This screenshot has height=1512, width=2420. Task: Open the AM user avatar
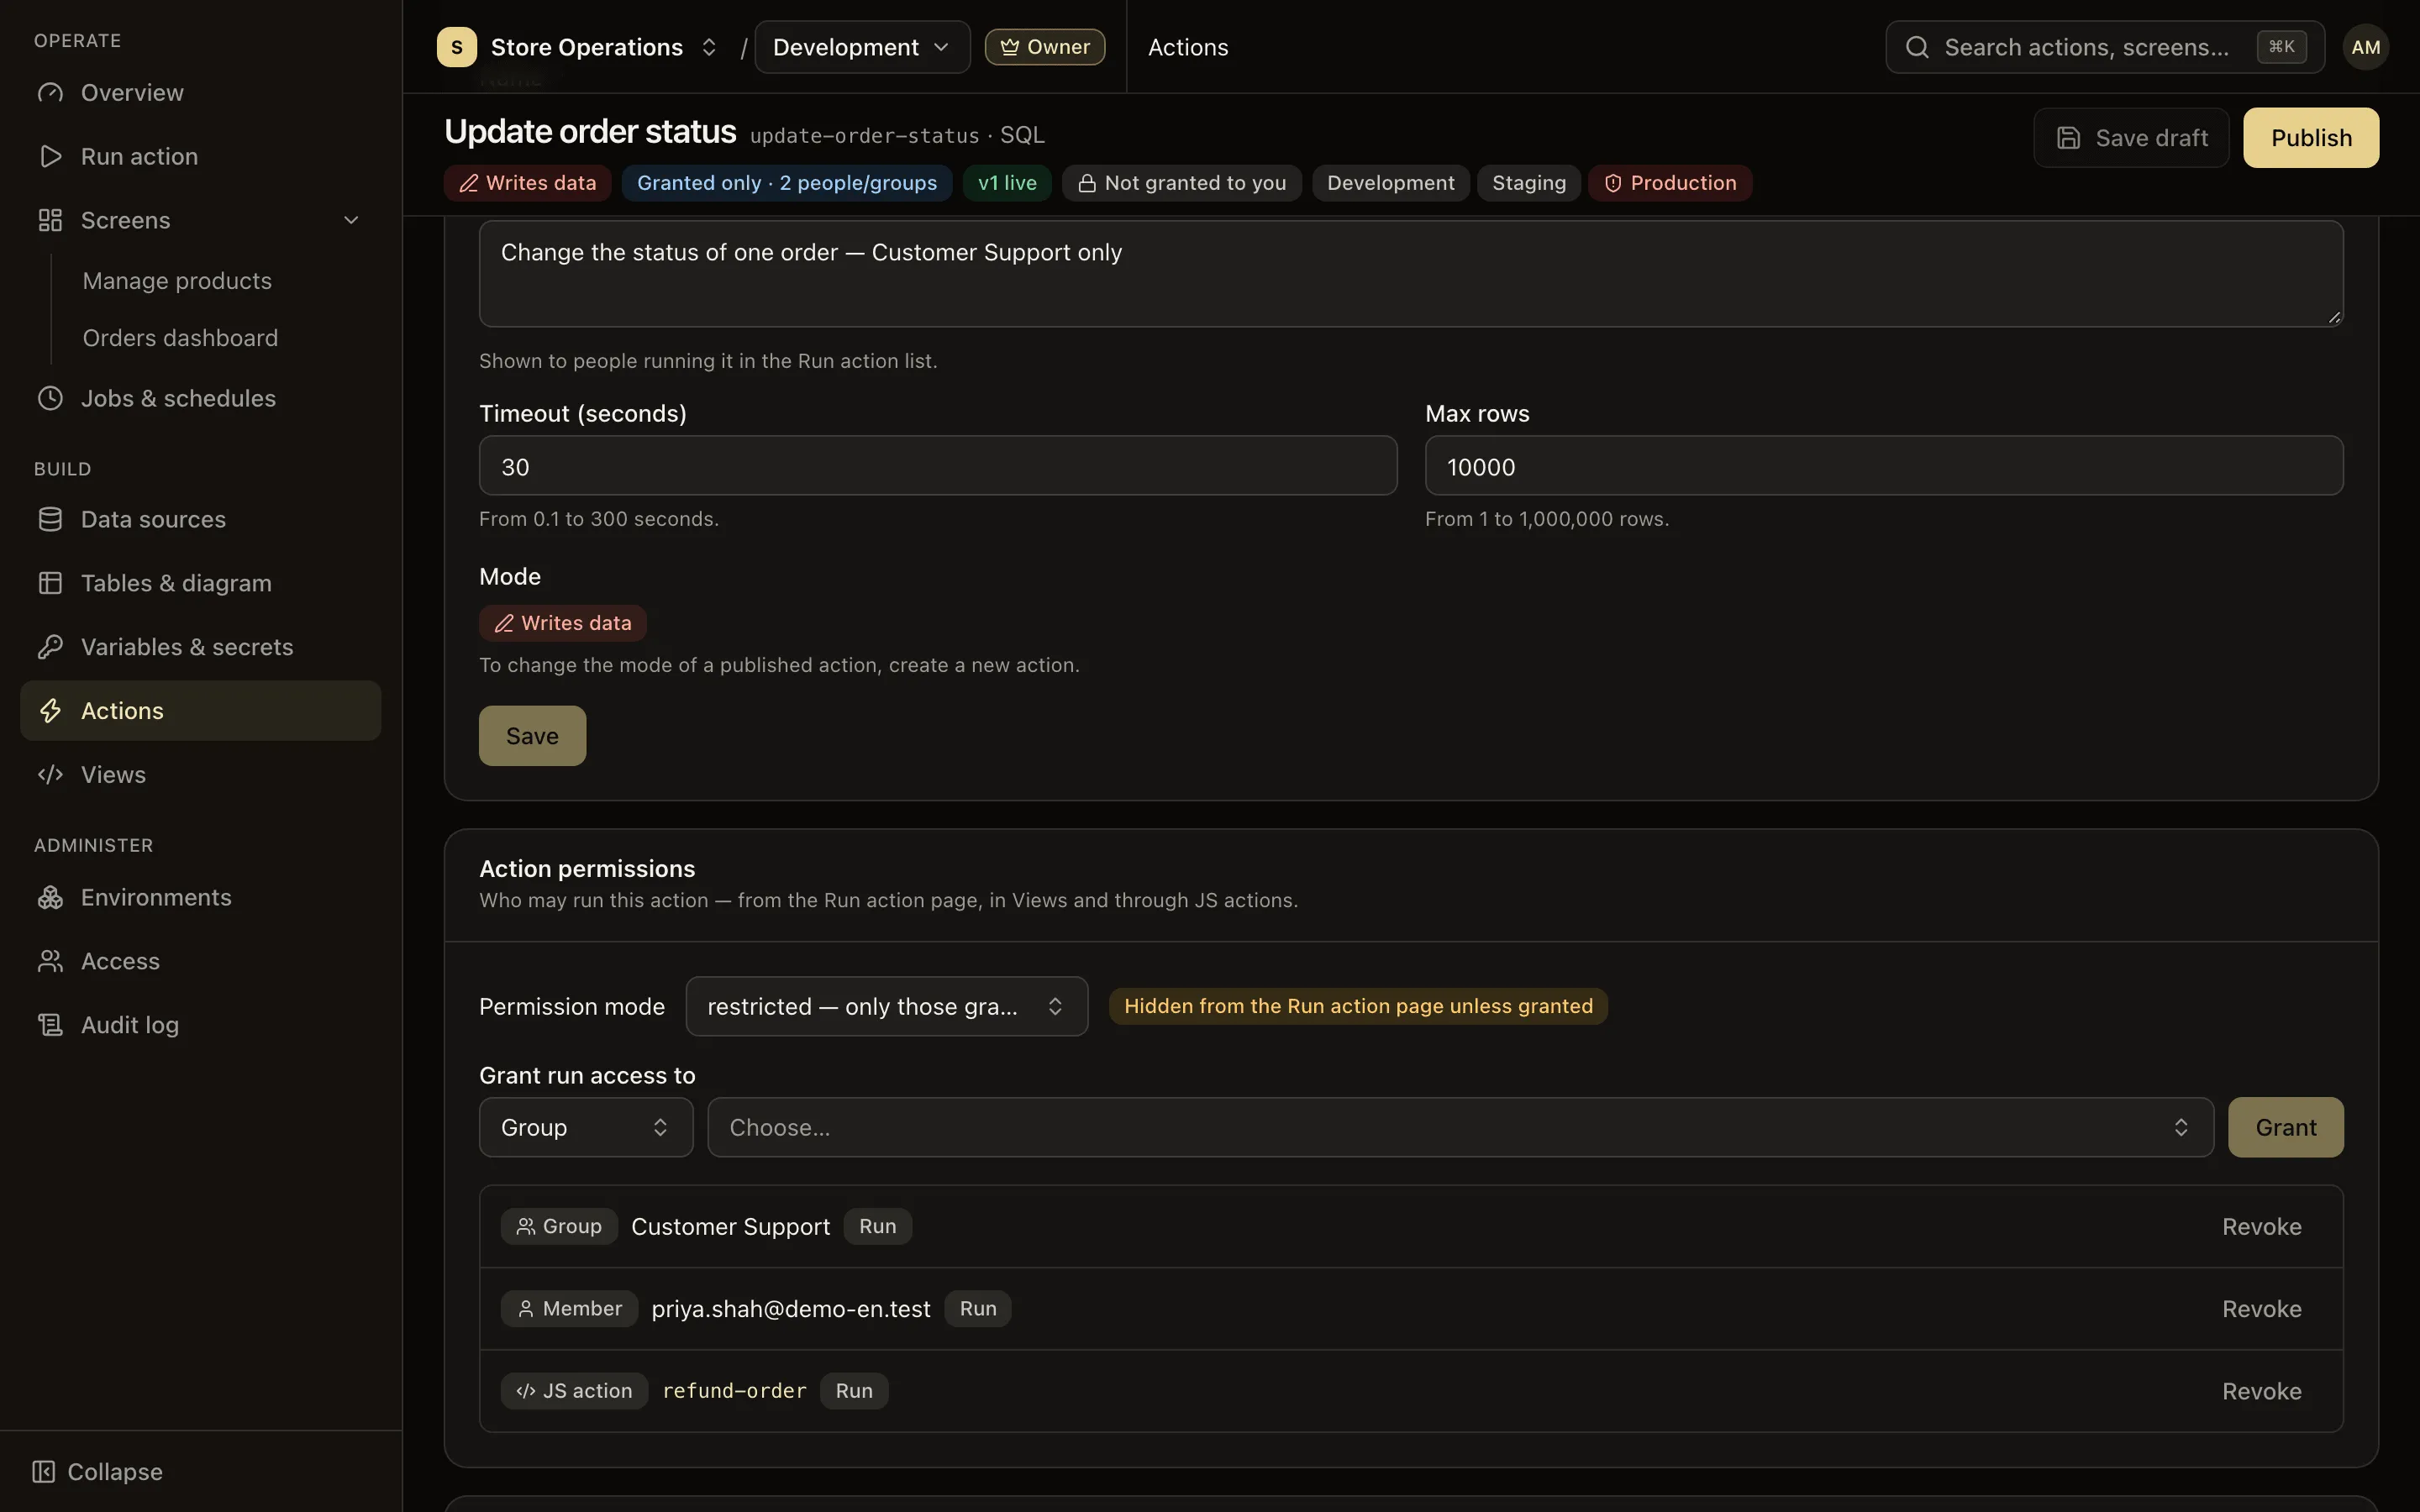[x=2365, y=47]
